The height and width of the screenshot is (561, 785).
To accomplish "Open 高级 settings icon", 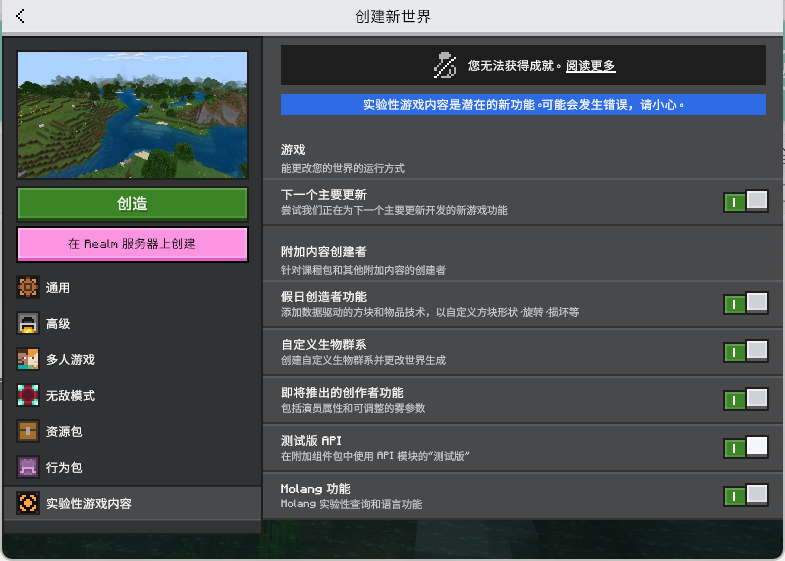I will point(28,323).
